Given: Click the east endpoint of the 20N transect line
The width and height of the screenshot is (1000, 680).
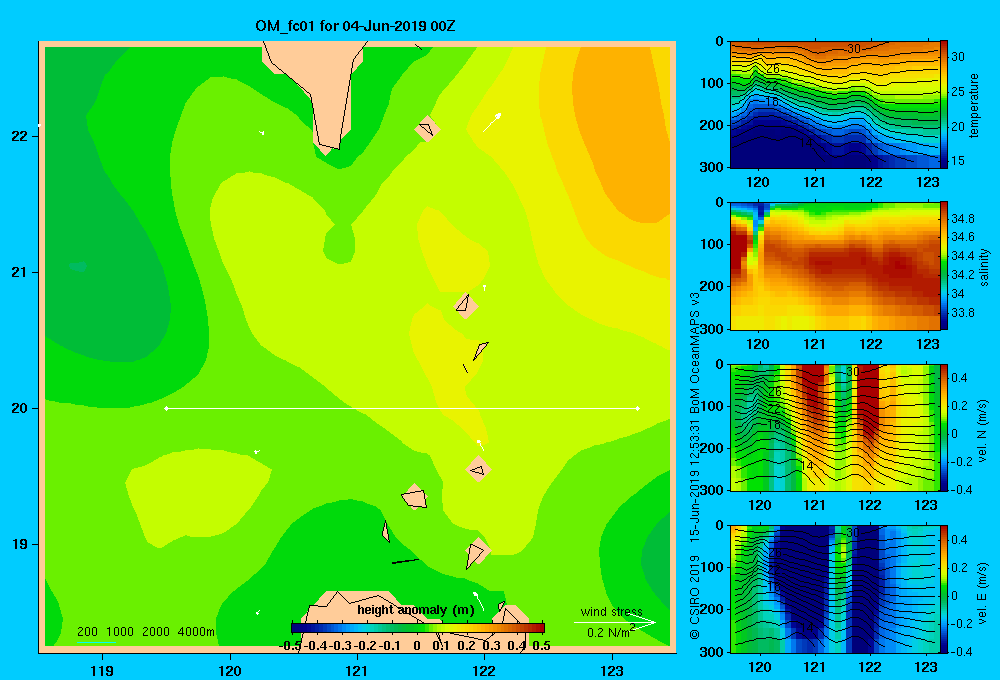Looking at the screenshot, I should (x=638, y=408).
